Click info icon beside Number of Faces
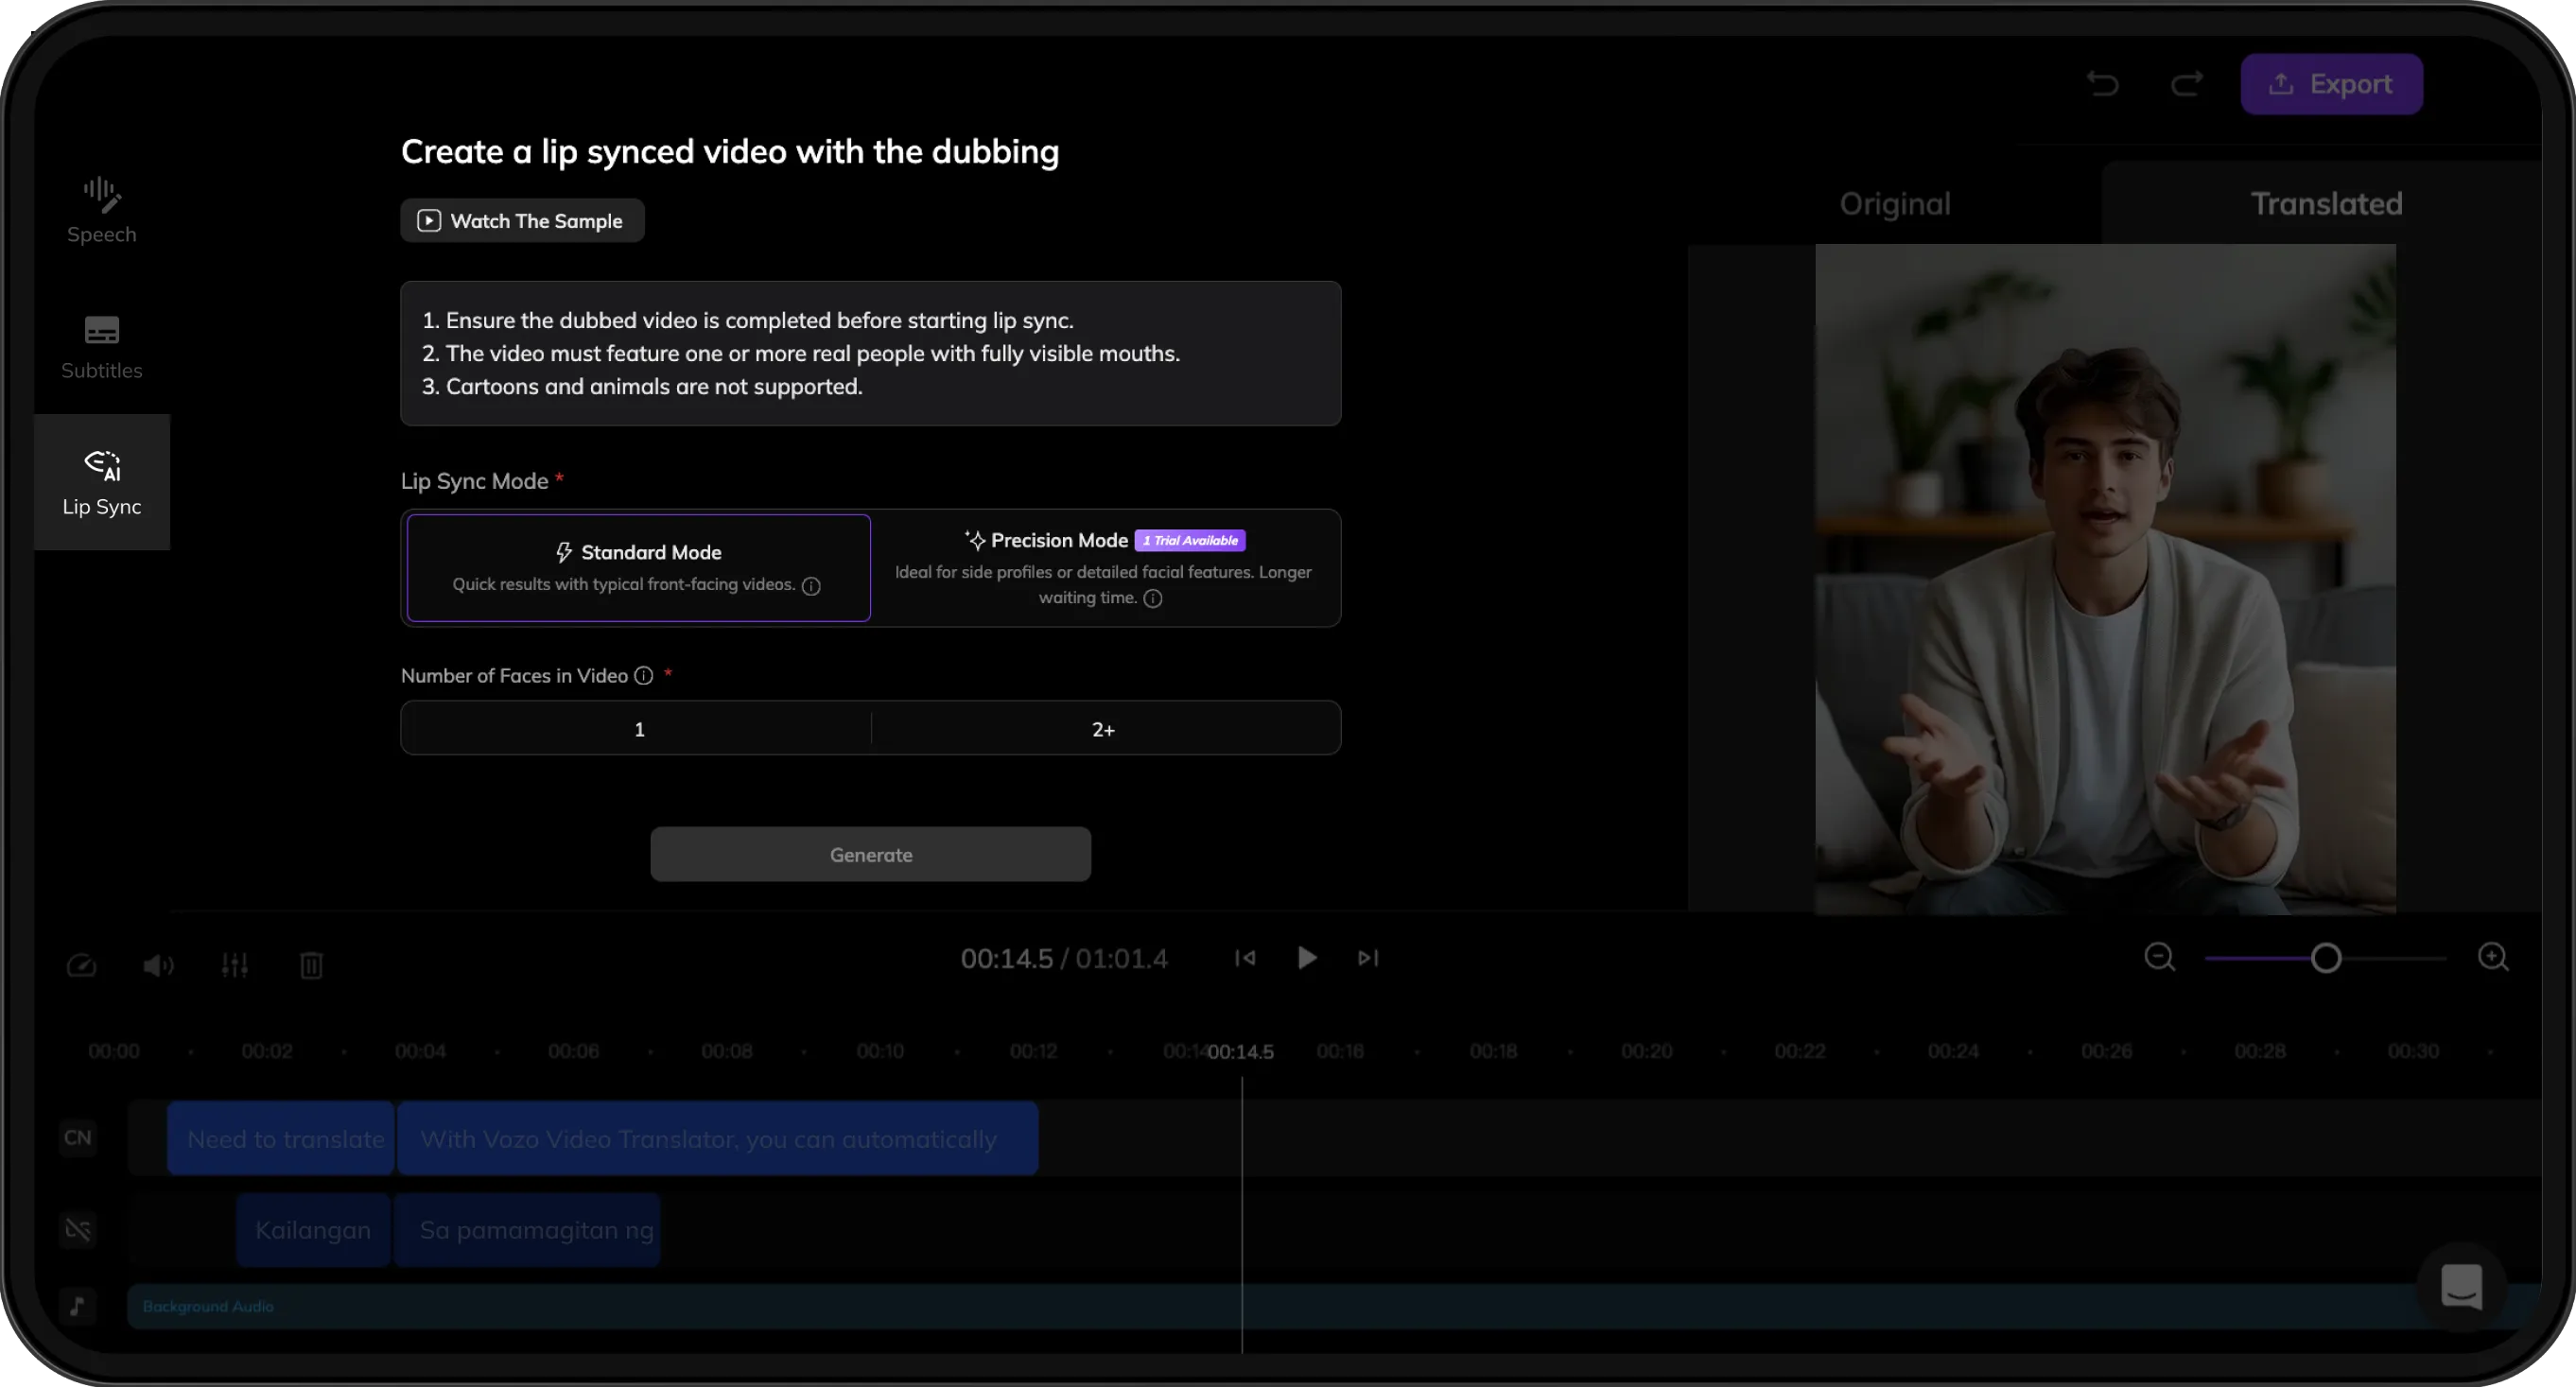The height and width of the screenshot is (1387, 2576). pos(644,676)
